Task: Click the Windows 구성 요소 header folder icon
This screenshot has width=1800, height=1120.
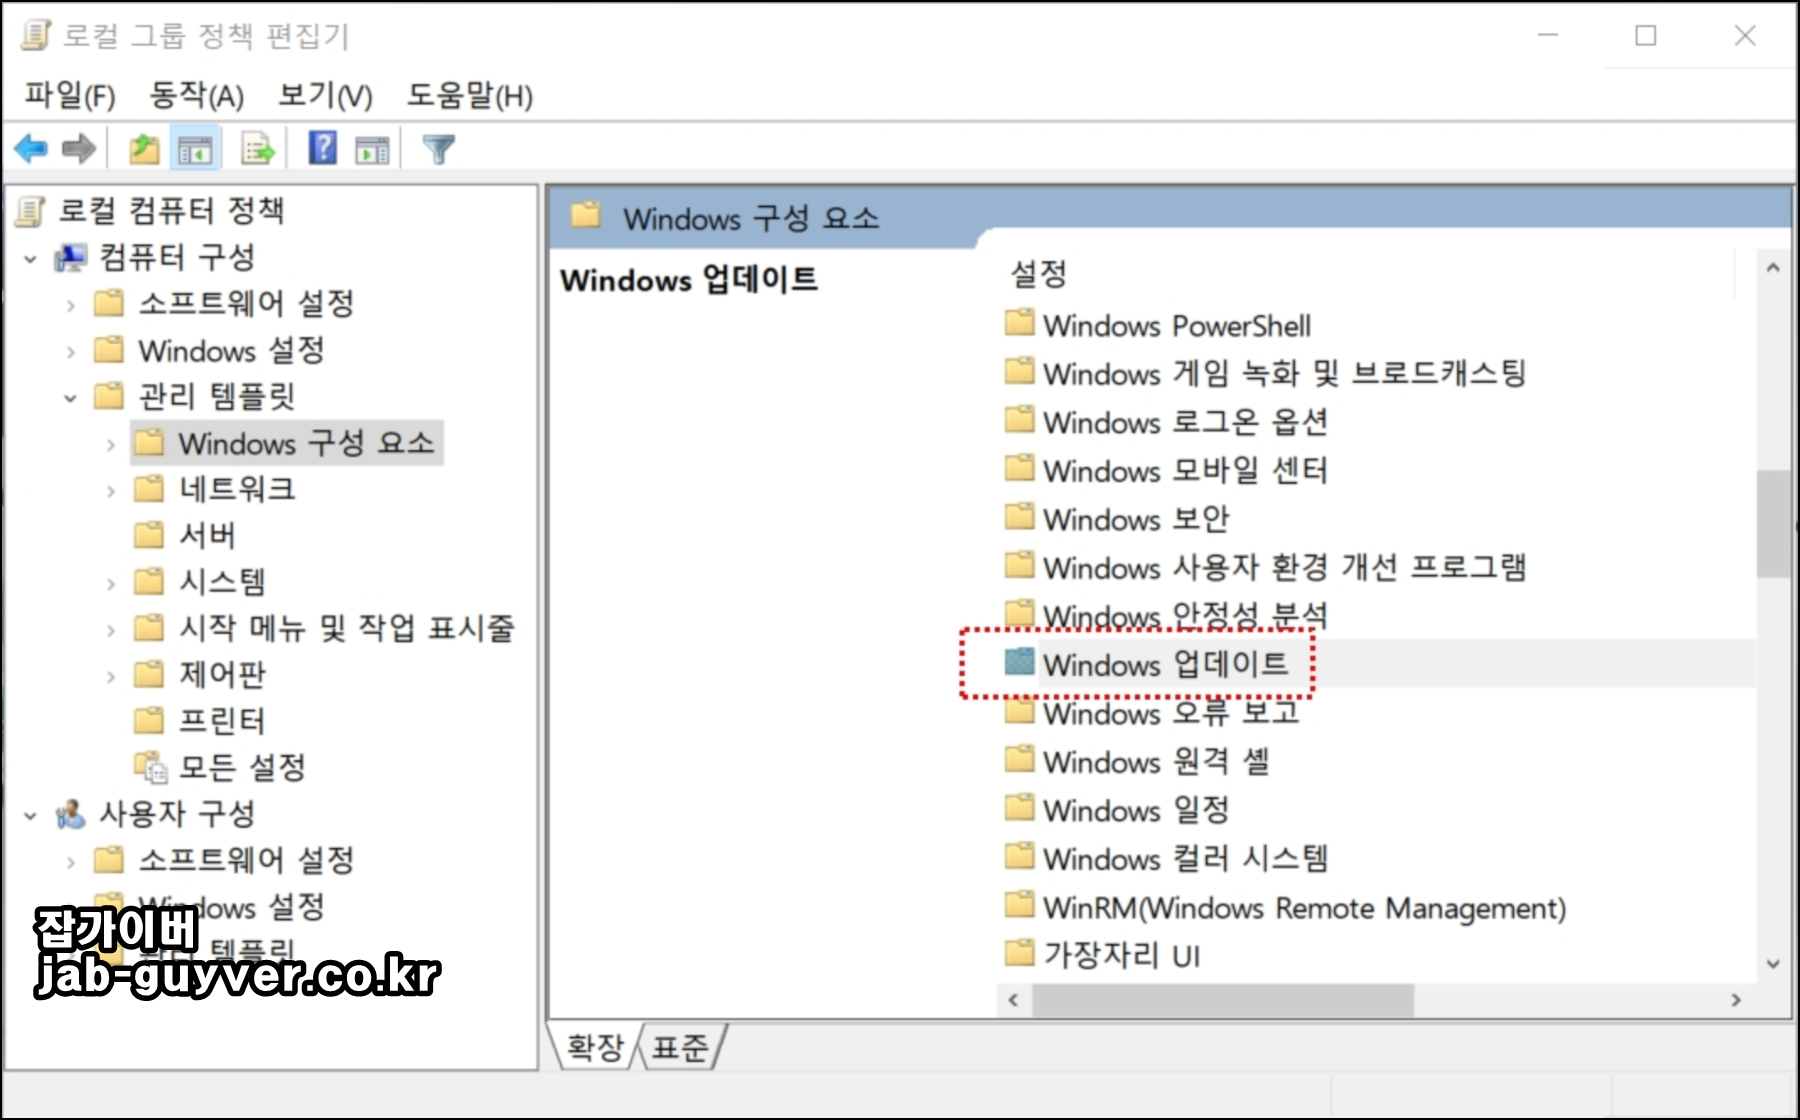Action: pos(586,215)
